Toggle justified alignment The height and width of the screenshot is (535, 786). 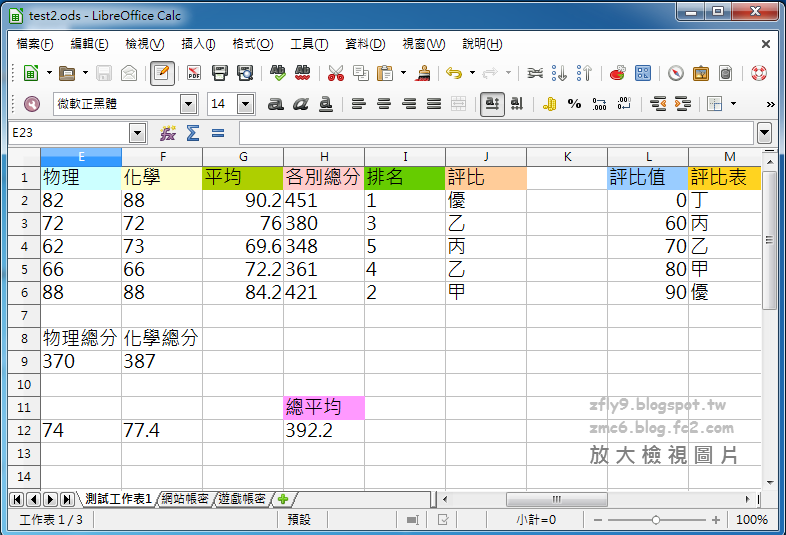tap(434, 104)
